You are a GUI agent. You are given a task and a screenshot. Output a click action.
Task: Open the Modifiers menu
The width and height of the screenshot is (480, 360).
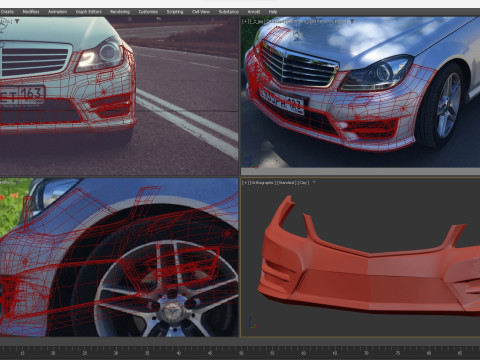[x=31, y=12]
